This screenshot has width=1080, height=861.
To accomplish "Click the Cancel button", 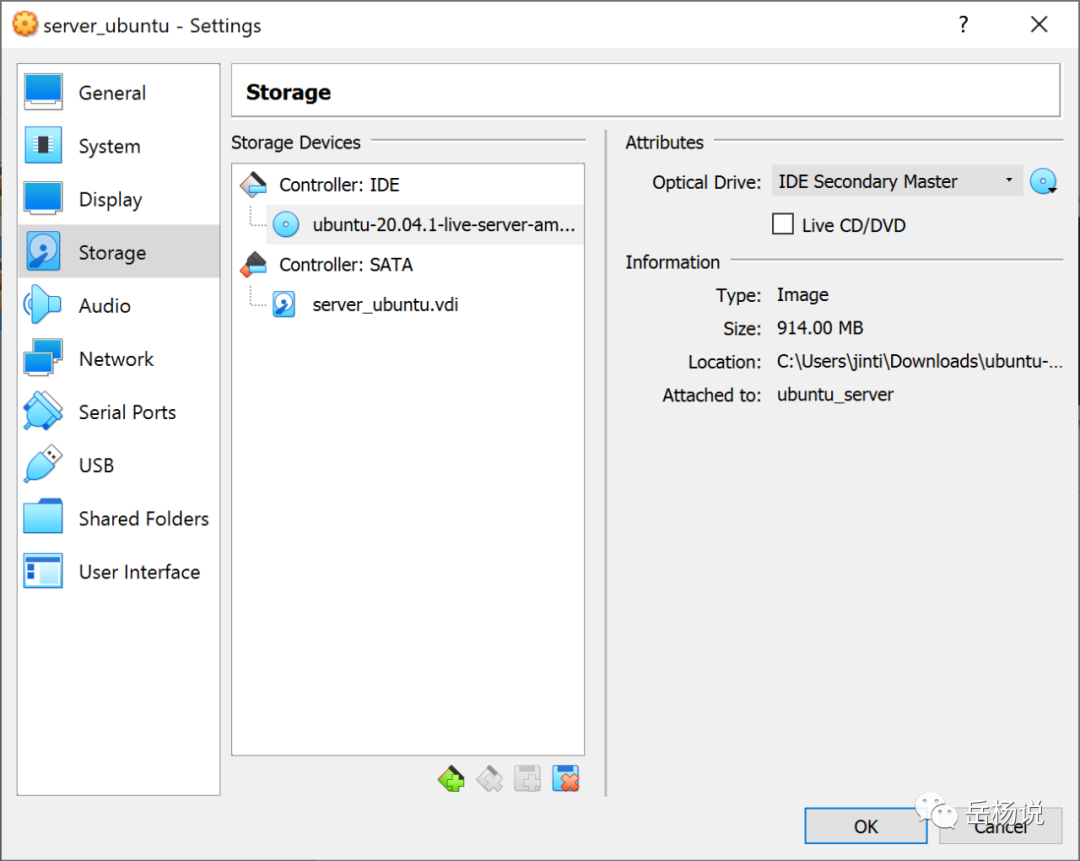I will [x=1001, y=826].
